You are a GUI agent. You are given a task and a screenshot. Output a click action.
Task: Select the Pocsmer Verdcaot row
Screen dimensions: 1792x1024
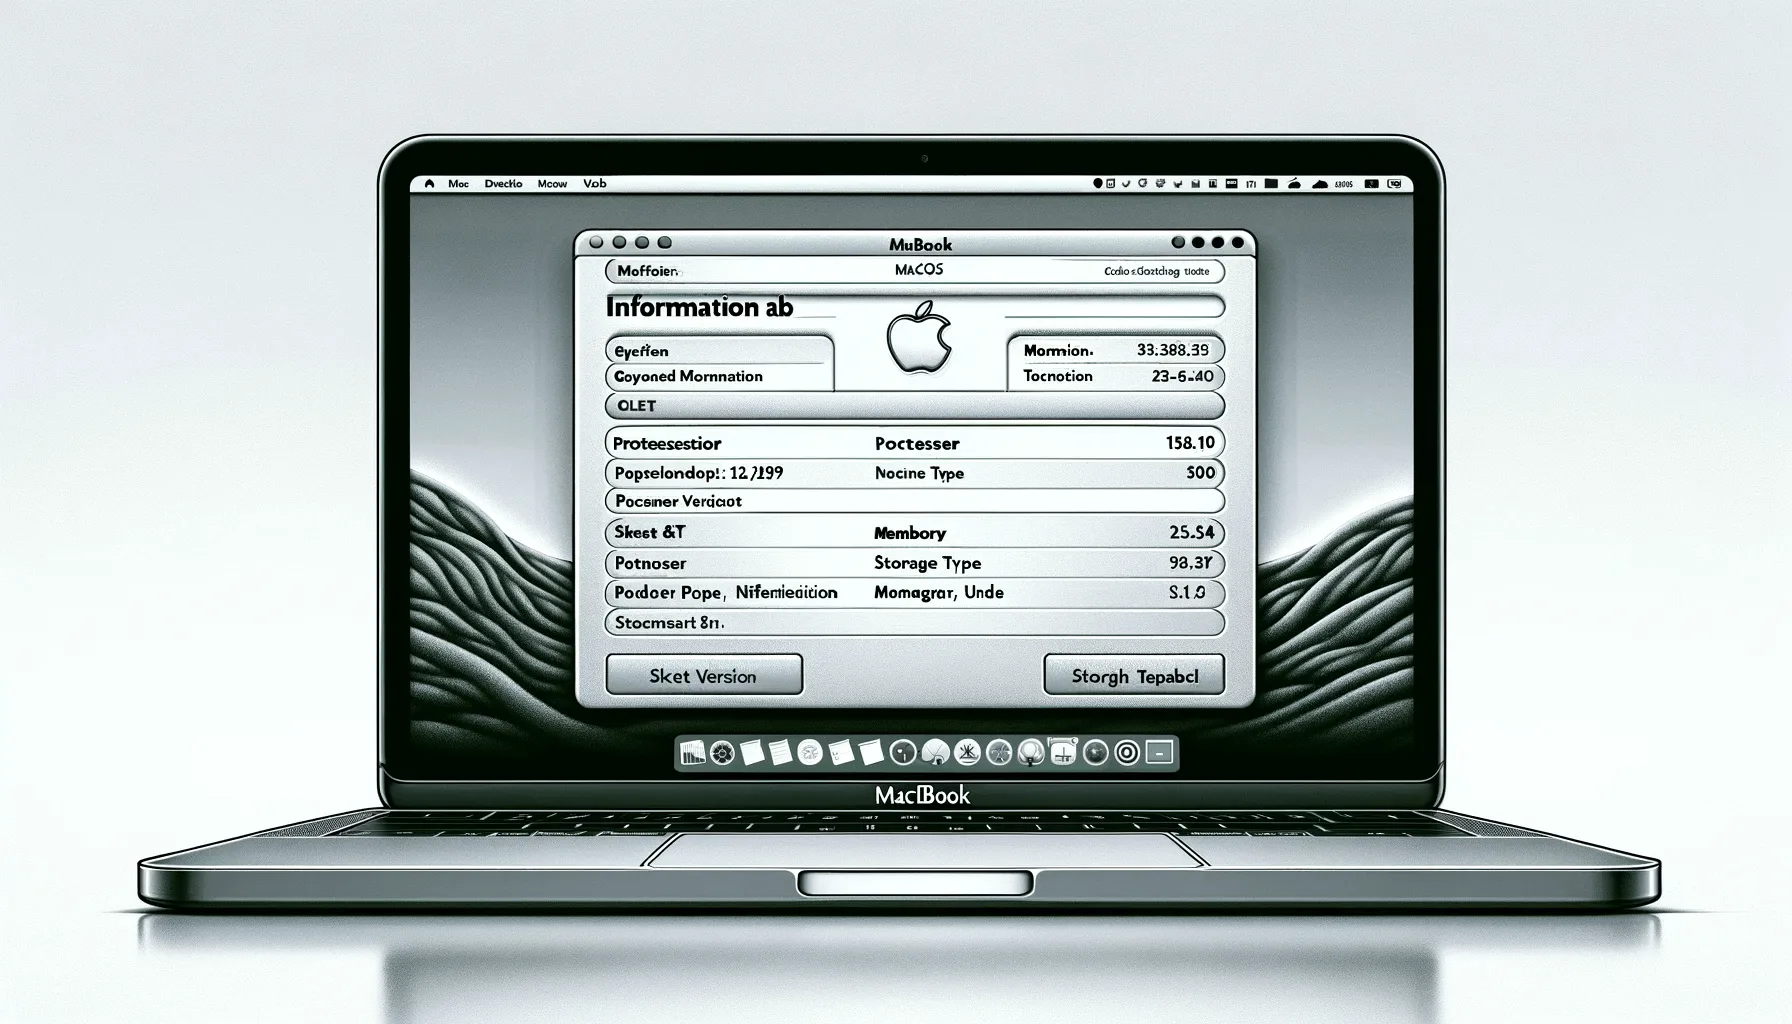pos(914,501)
